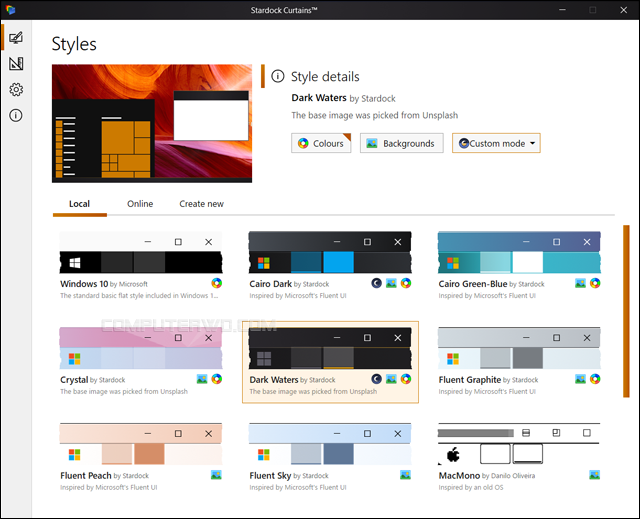640x519 pixels.
Task: Select the MacMono style preview
Action: [519, 444]
